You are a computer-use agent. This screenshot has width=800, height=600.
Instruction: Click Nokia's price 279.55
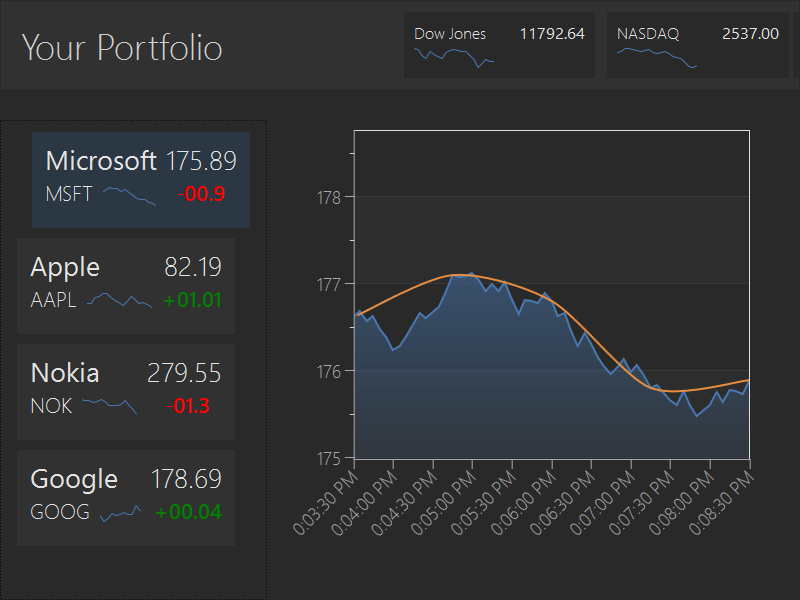pos(184,373)
